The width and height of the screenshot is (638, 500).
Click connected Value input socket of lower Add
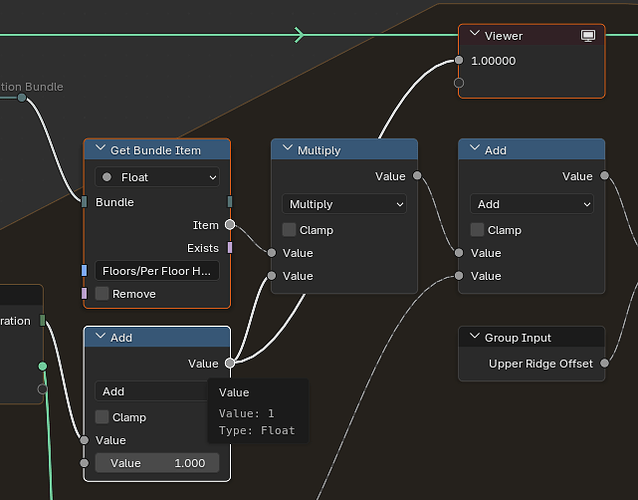coord(84,440)
